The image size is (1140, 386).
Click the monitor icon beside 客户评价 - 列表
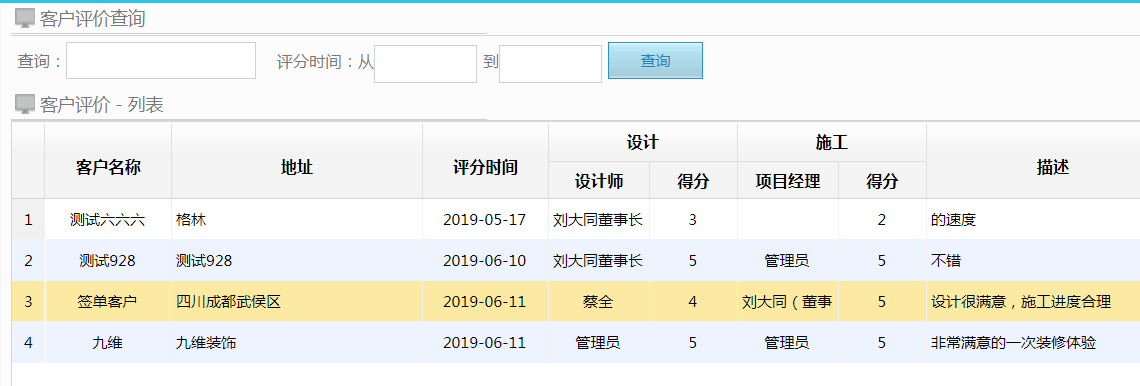pyautogui.click(x=25, y=105)
